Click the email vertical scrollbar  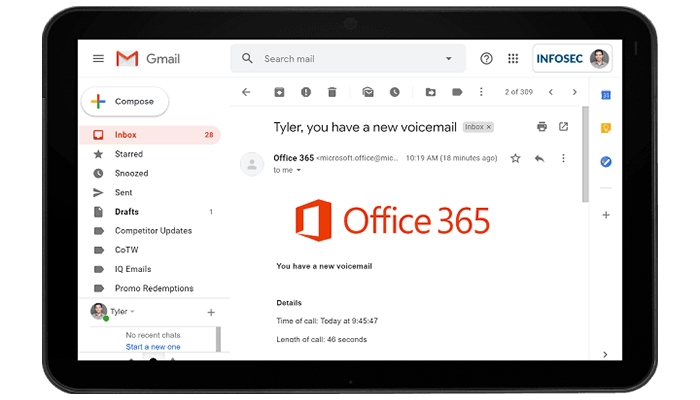tap(585, 154)
